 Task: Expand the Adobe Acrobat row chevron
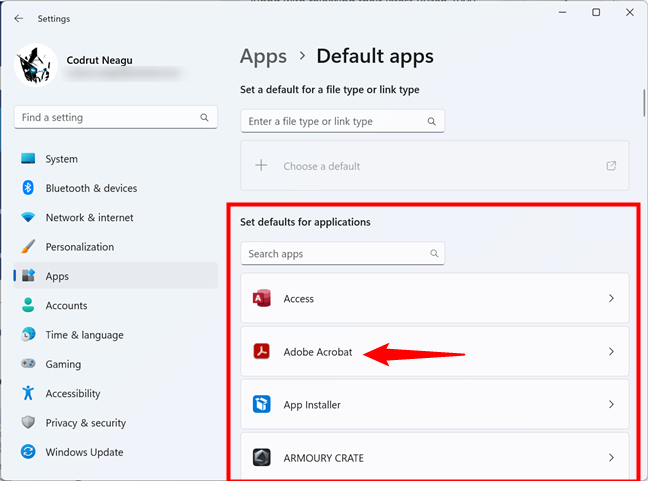(x=611, y=351)
